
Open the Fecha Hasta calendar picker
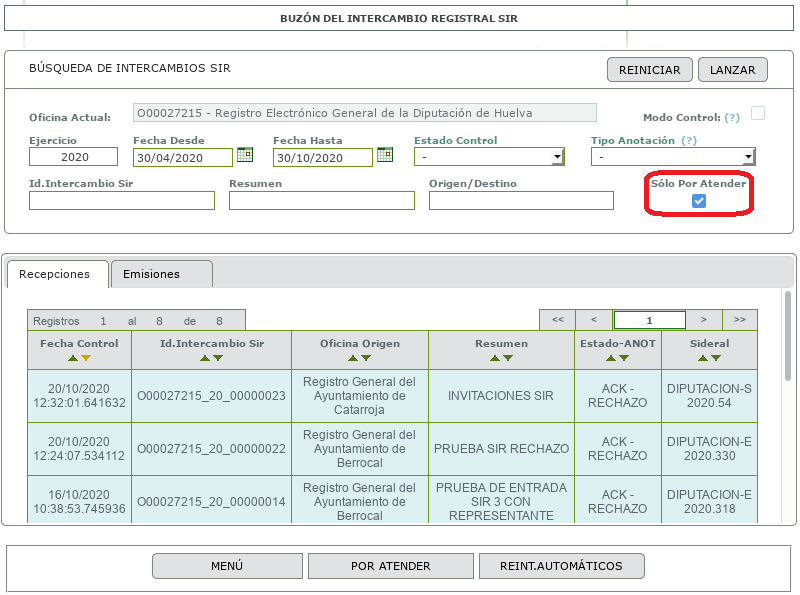click(x=385, y=154)
